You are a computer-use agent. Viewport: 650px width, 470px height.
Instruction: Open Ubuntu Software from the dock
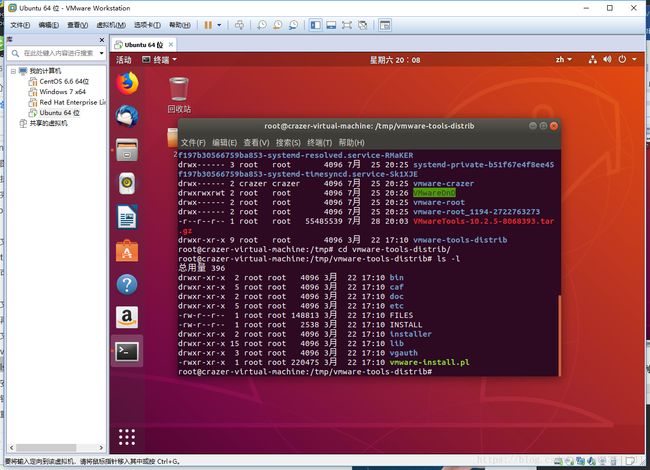[x=127, y=251]
